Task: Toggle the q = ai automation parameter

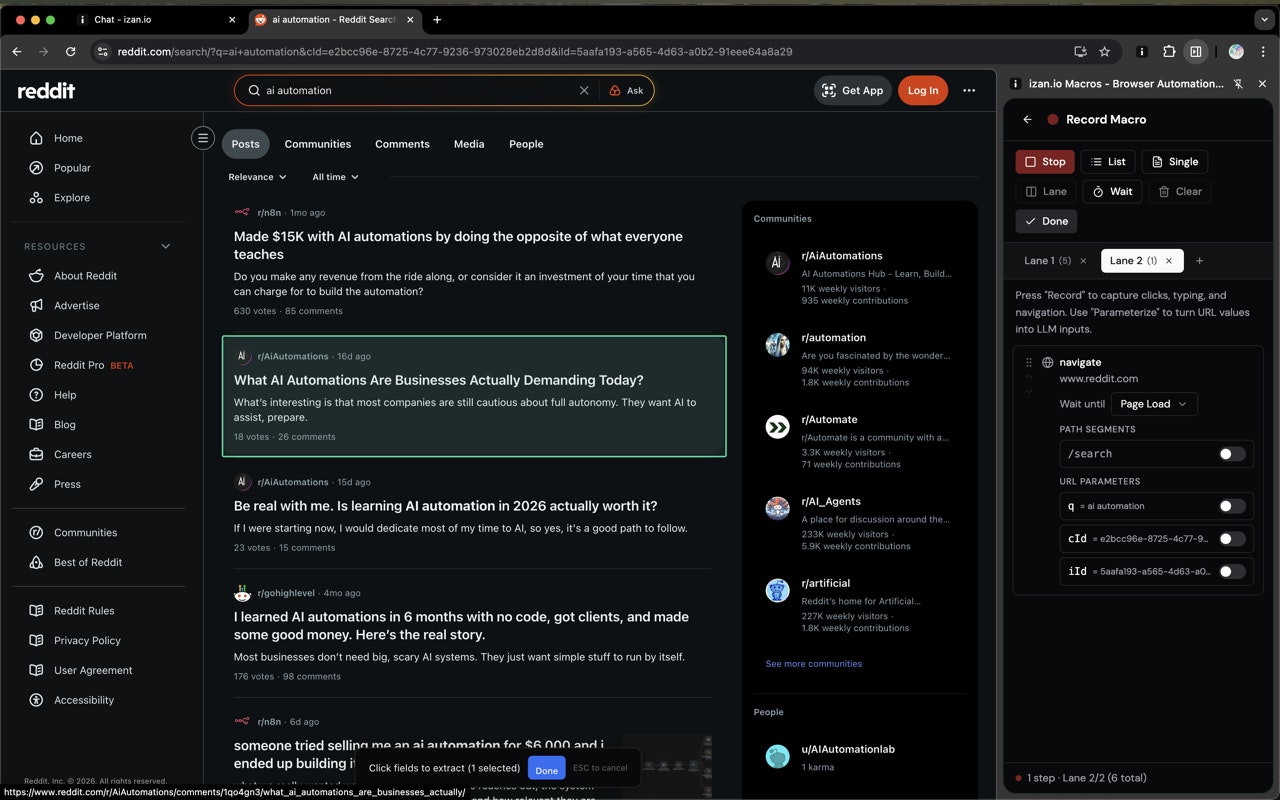Action: (1232, 505)
